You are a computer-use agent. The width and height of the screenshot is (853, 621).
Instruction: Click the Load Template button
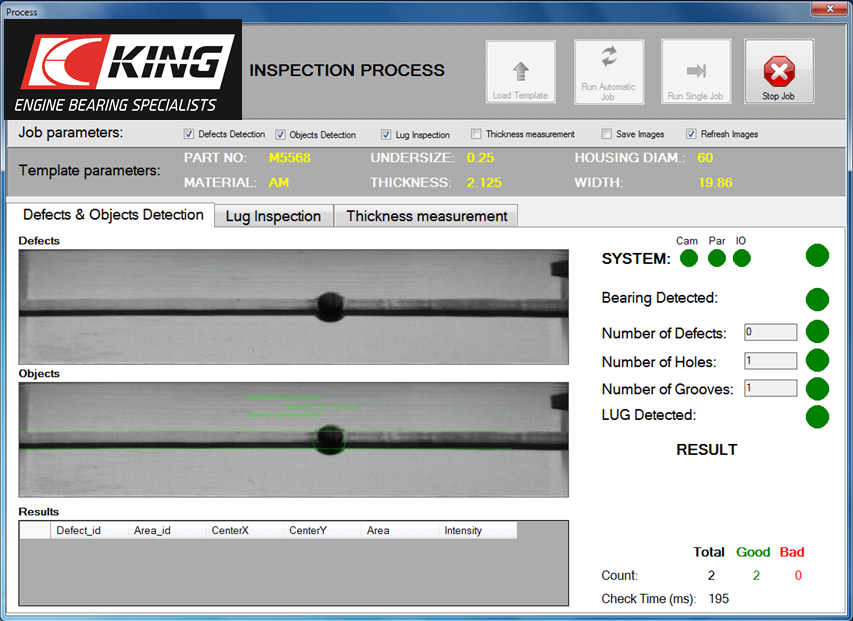tap(520, 72)
